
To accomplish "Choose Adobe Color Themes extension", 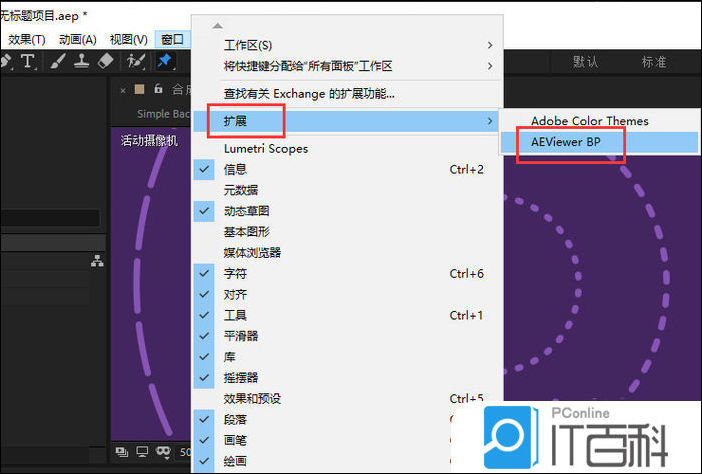I will [600, 121].
